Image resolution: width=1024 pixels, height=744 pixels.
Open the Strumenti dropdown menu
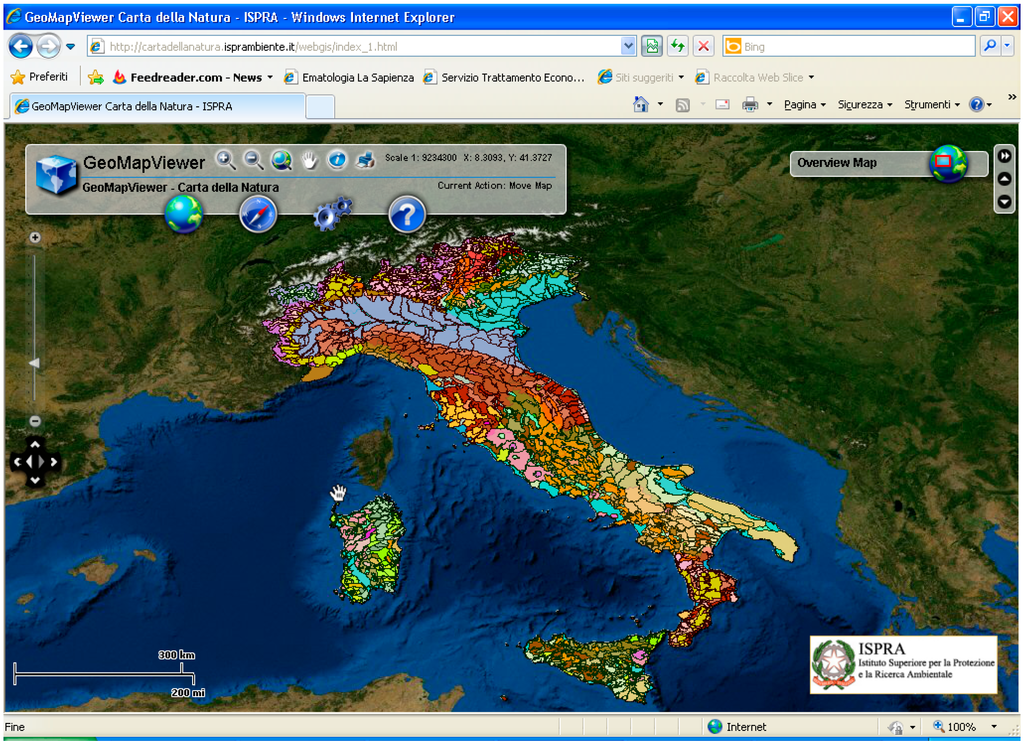pyautogui.click(x=932, y=105)
